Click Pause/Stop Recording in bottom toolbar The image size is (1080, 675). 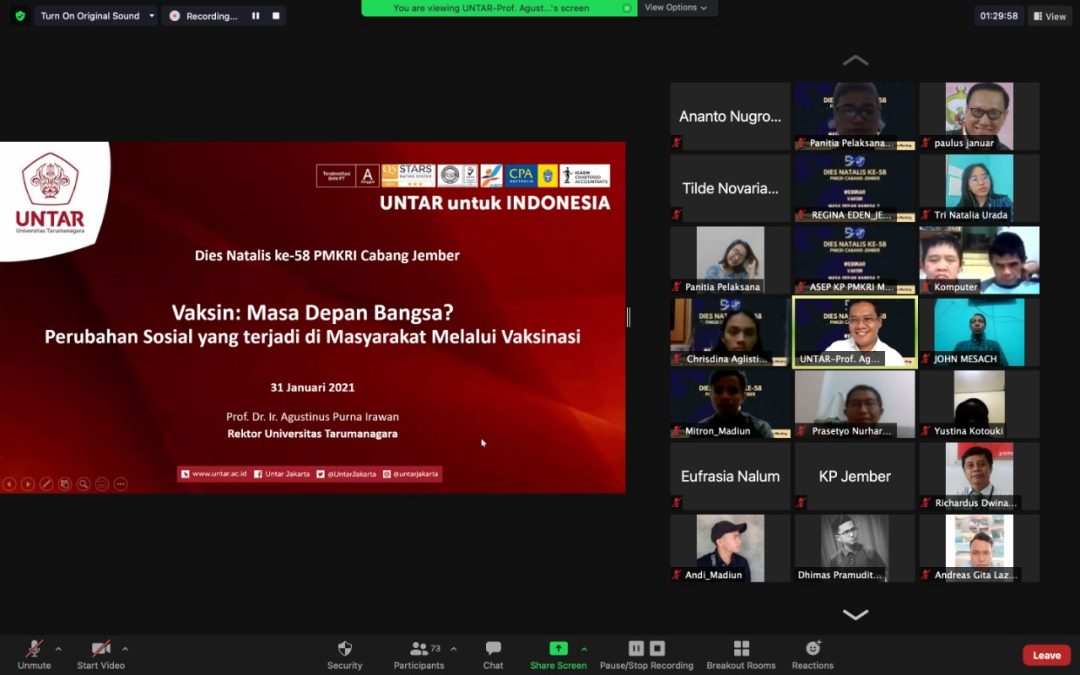(x=646, y=655)
